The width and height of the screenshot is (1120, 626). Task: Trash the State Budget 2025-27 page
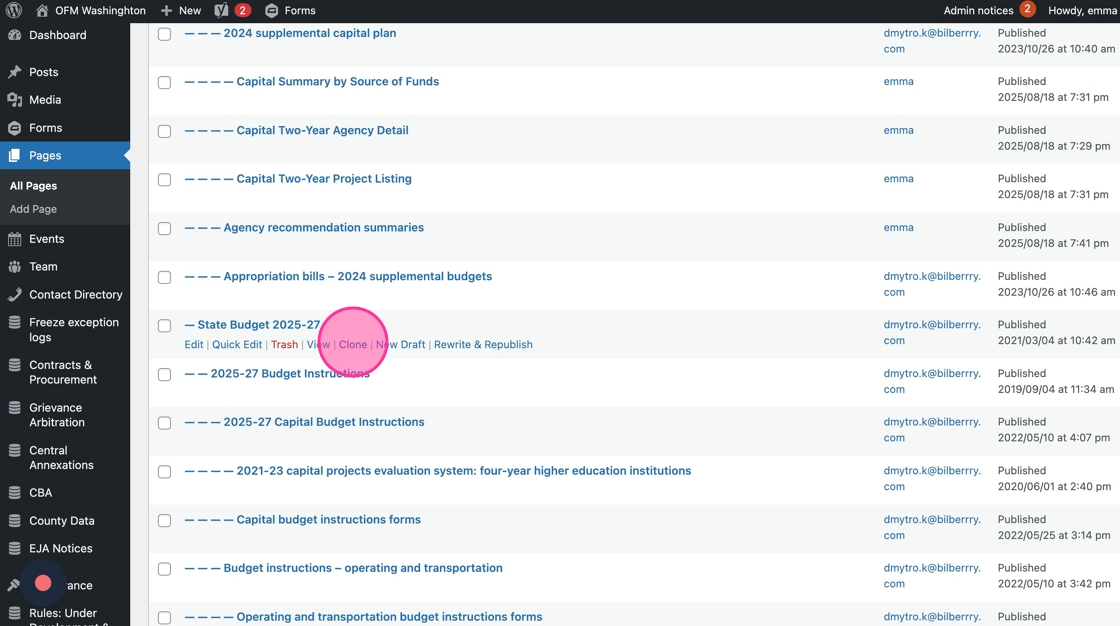[x=284, y=344]
